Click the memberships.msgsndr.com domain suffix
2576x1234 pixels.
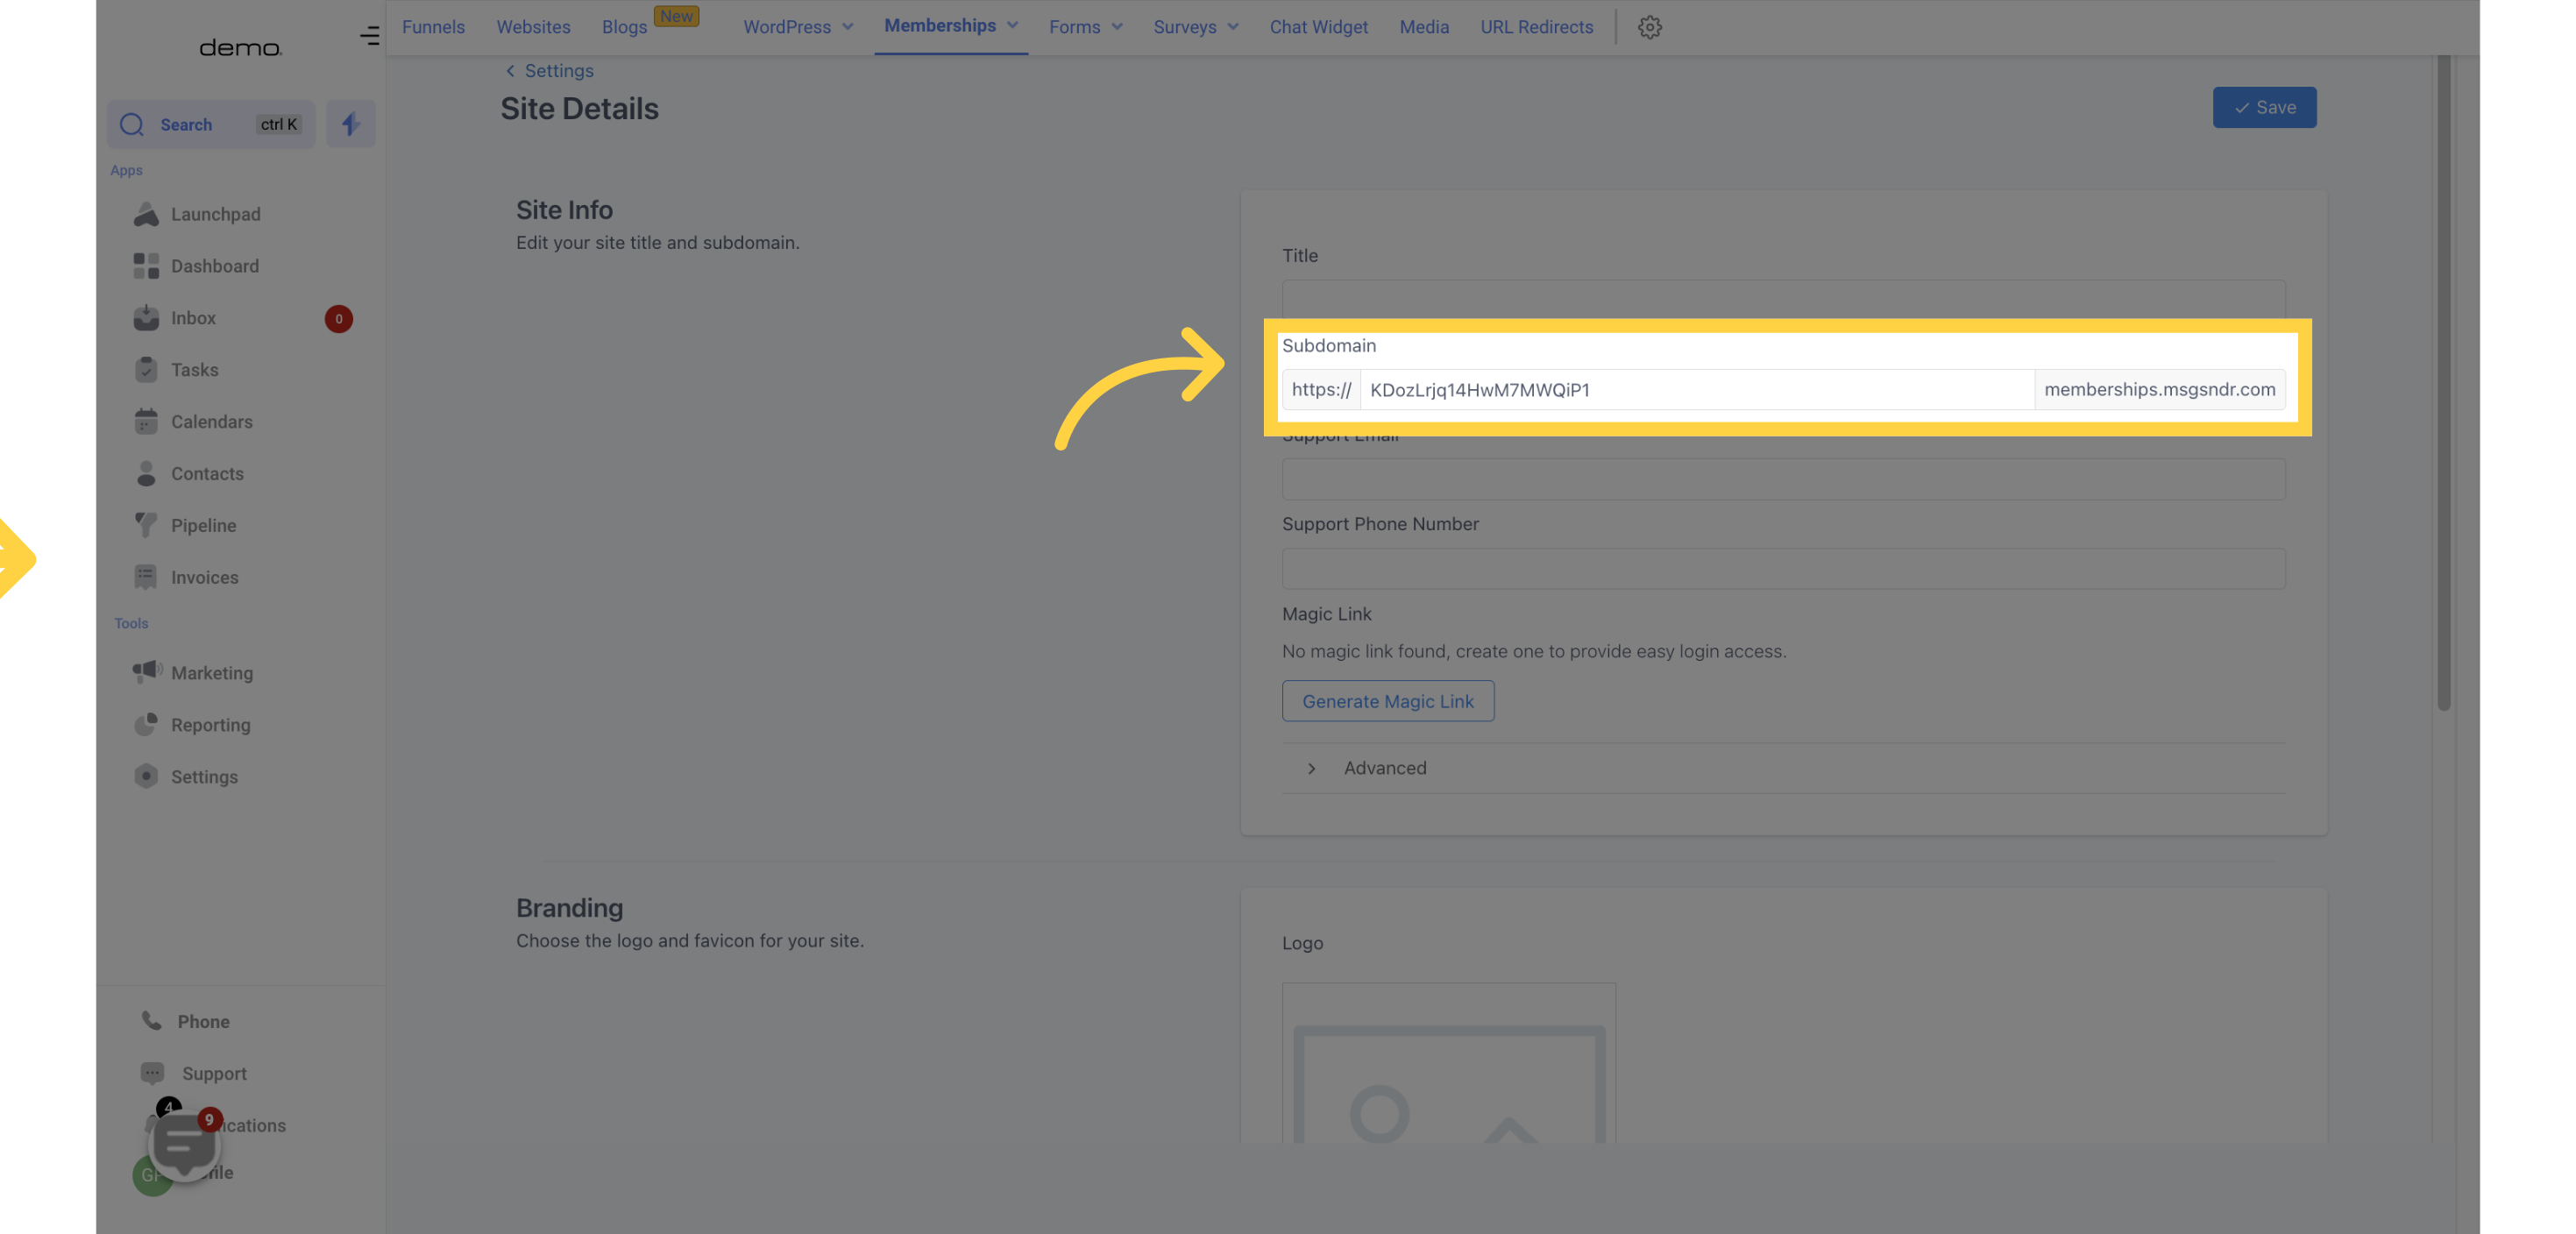pyautogui.click(x=2160, y=390)
